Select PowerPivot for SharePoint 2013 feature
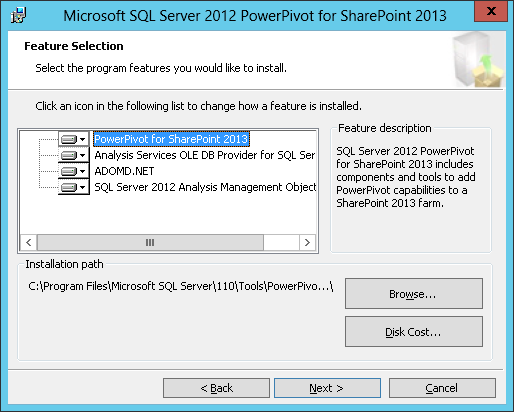The image size is (514, 412). pyautogui.click(x=171, y=139)
